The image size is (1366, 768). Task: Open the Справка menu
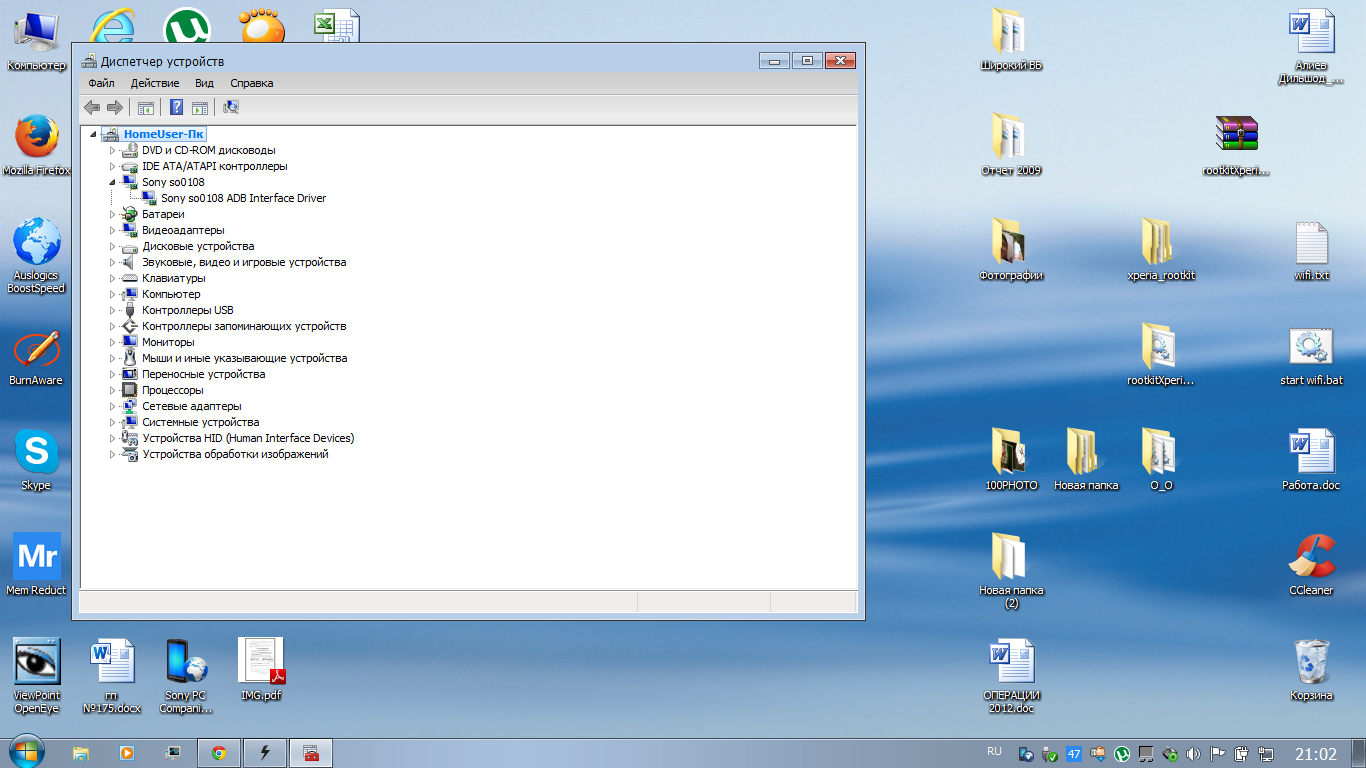click(251, 83)
